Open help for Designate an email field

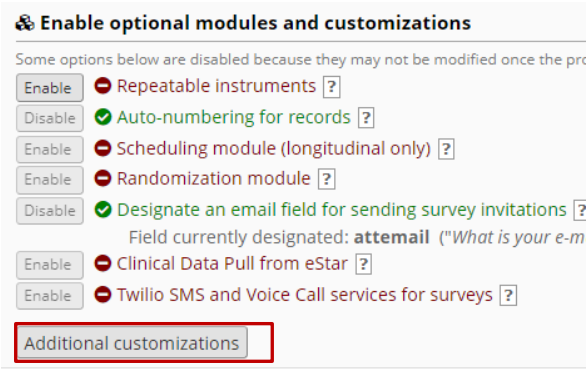tap(581, 210)
